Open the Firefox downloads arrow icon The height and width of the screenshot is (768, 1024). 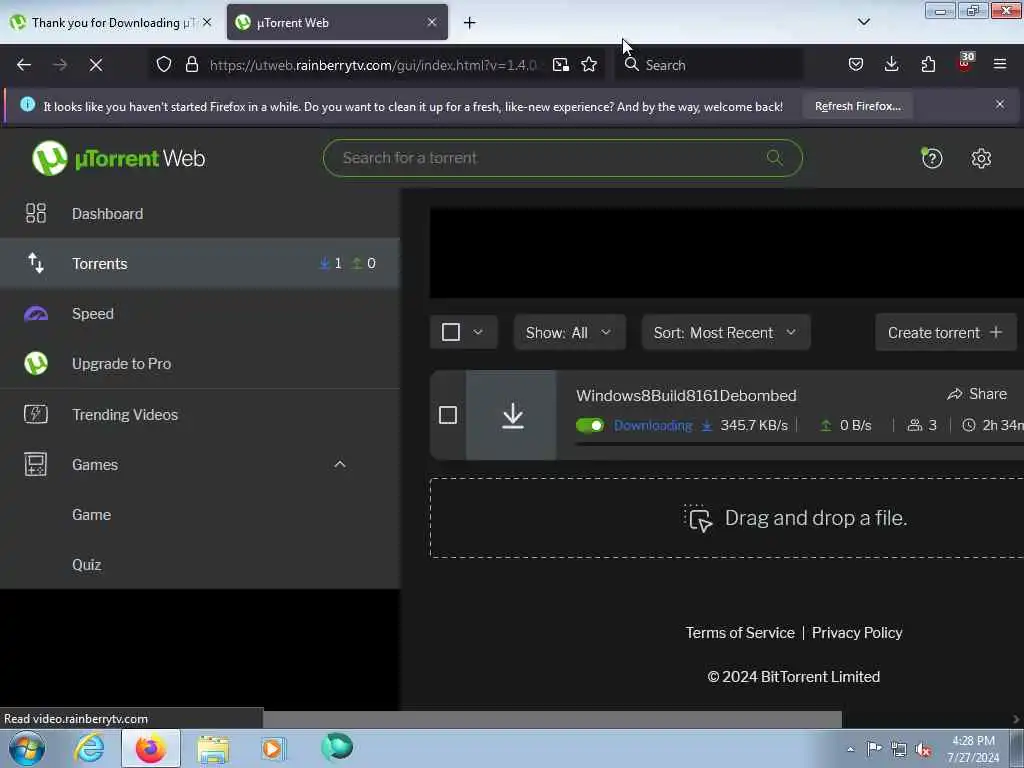(x=891, y=64)
